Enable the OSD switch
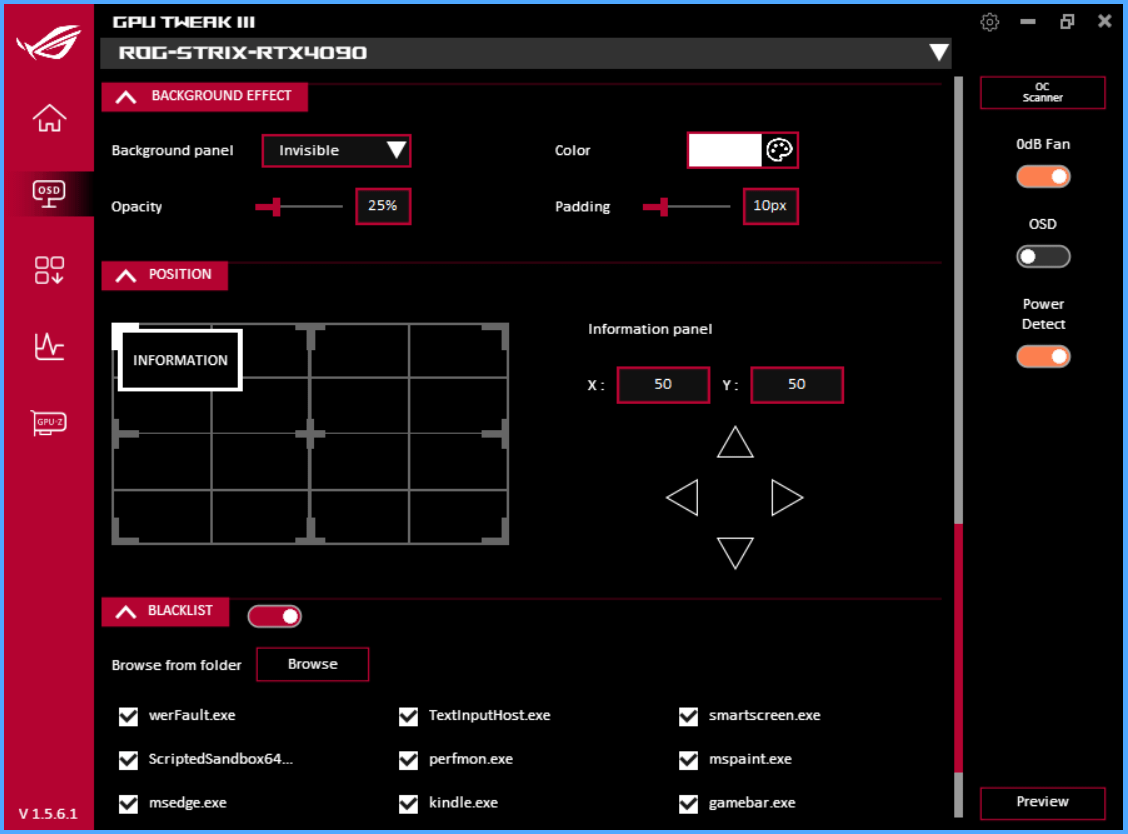 1043,256
